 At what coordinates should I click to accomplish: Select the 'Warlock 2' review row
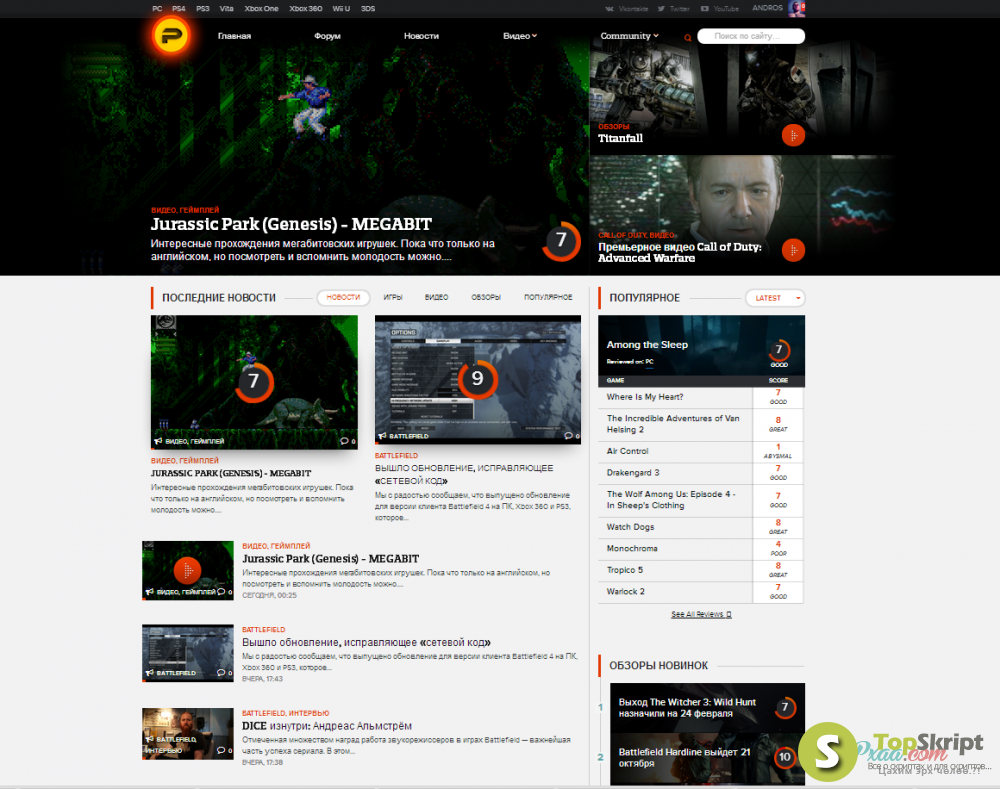(701, 592)
